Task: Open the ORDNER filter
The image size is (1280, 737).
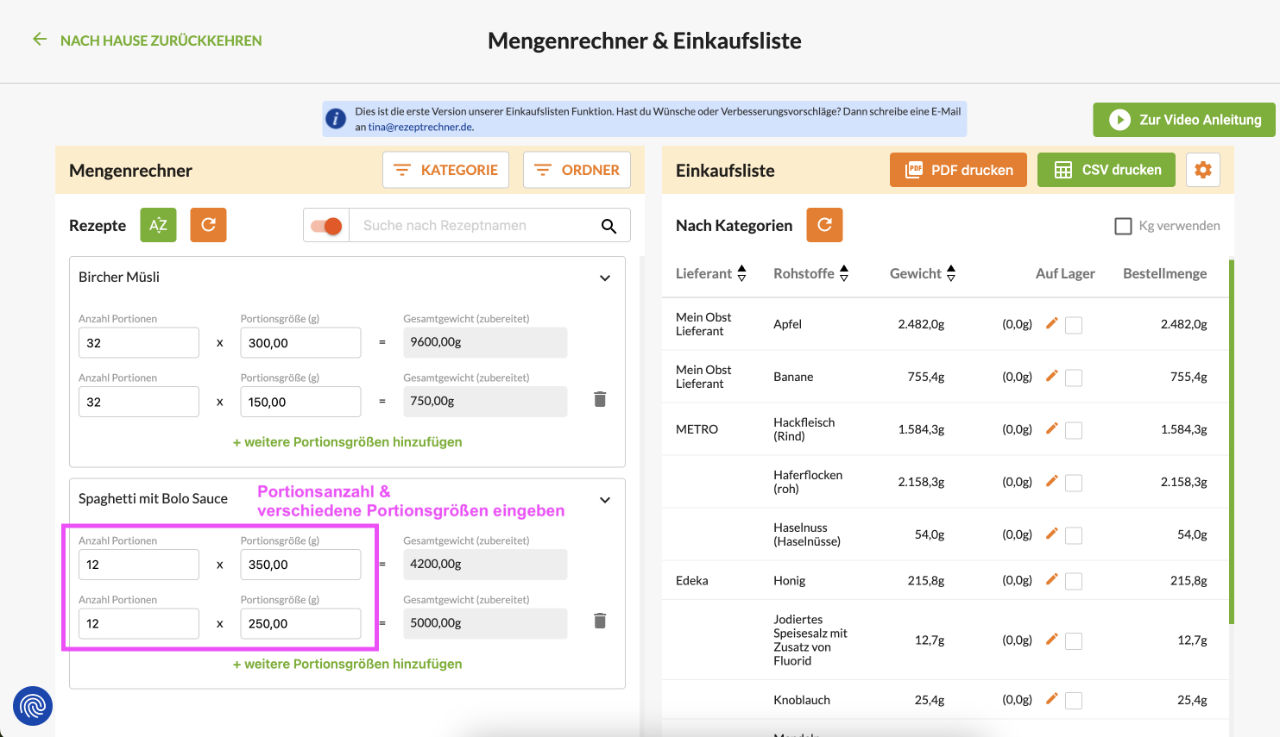Action: [x=577, y=169]
